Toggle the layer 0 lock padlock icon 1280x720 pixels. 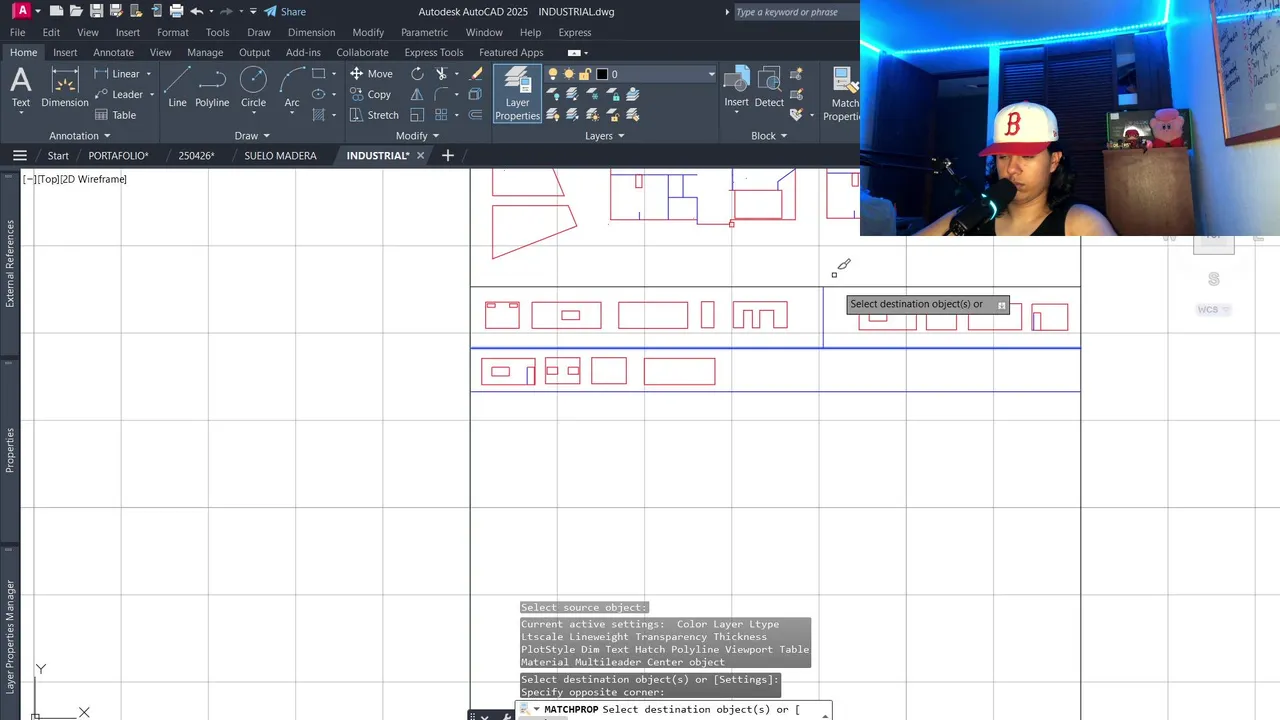pyautogui.click(x=585, y=74)
